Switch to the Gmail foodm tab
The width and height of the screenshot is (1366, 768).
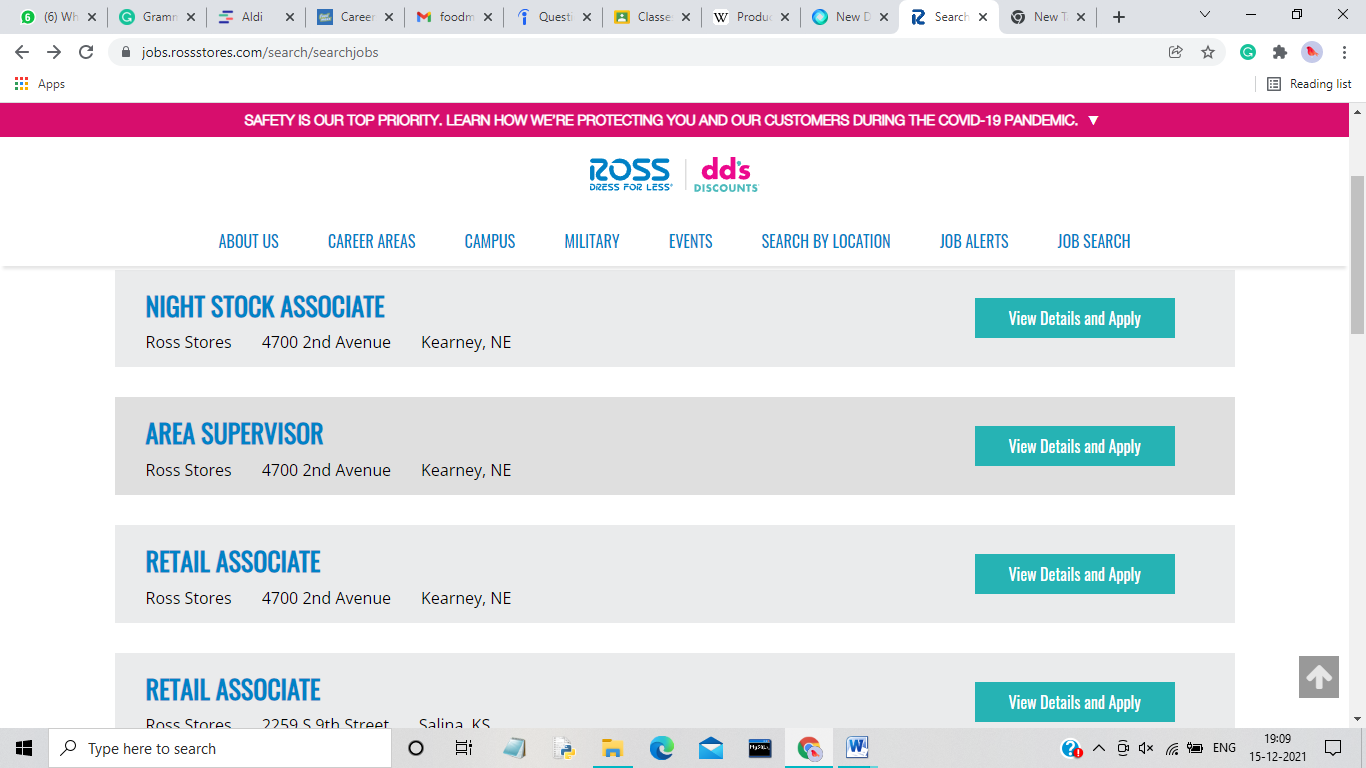(x=453, y=17)
